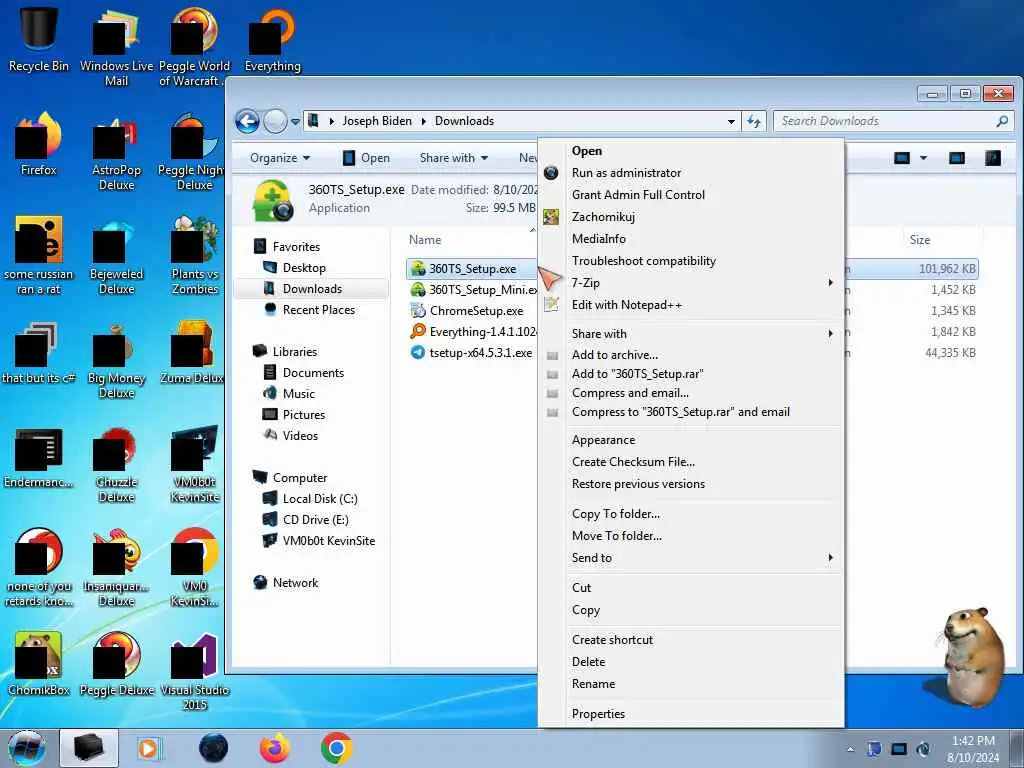Image resolution: width=1024 pixels, height=768 pixels.
Task: Click the taskbar clock and date
Action: (x=973, y=749)
